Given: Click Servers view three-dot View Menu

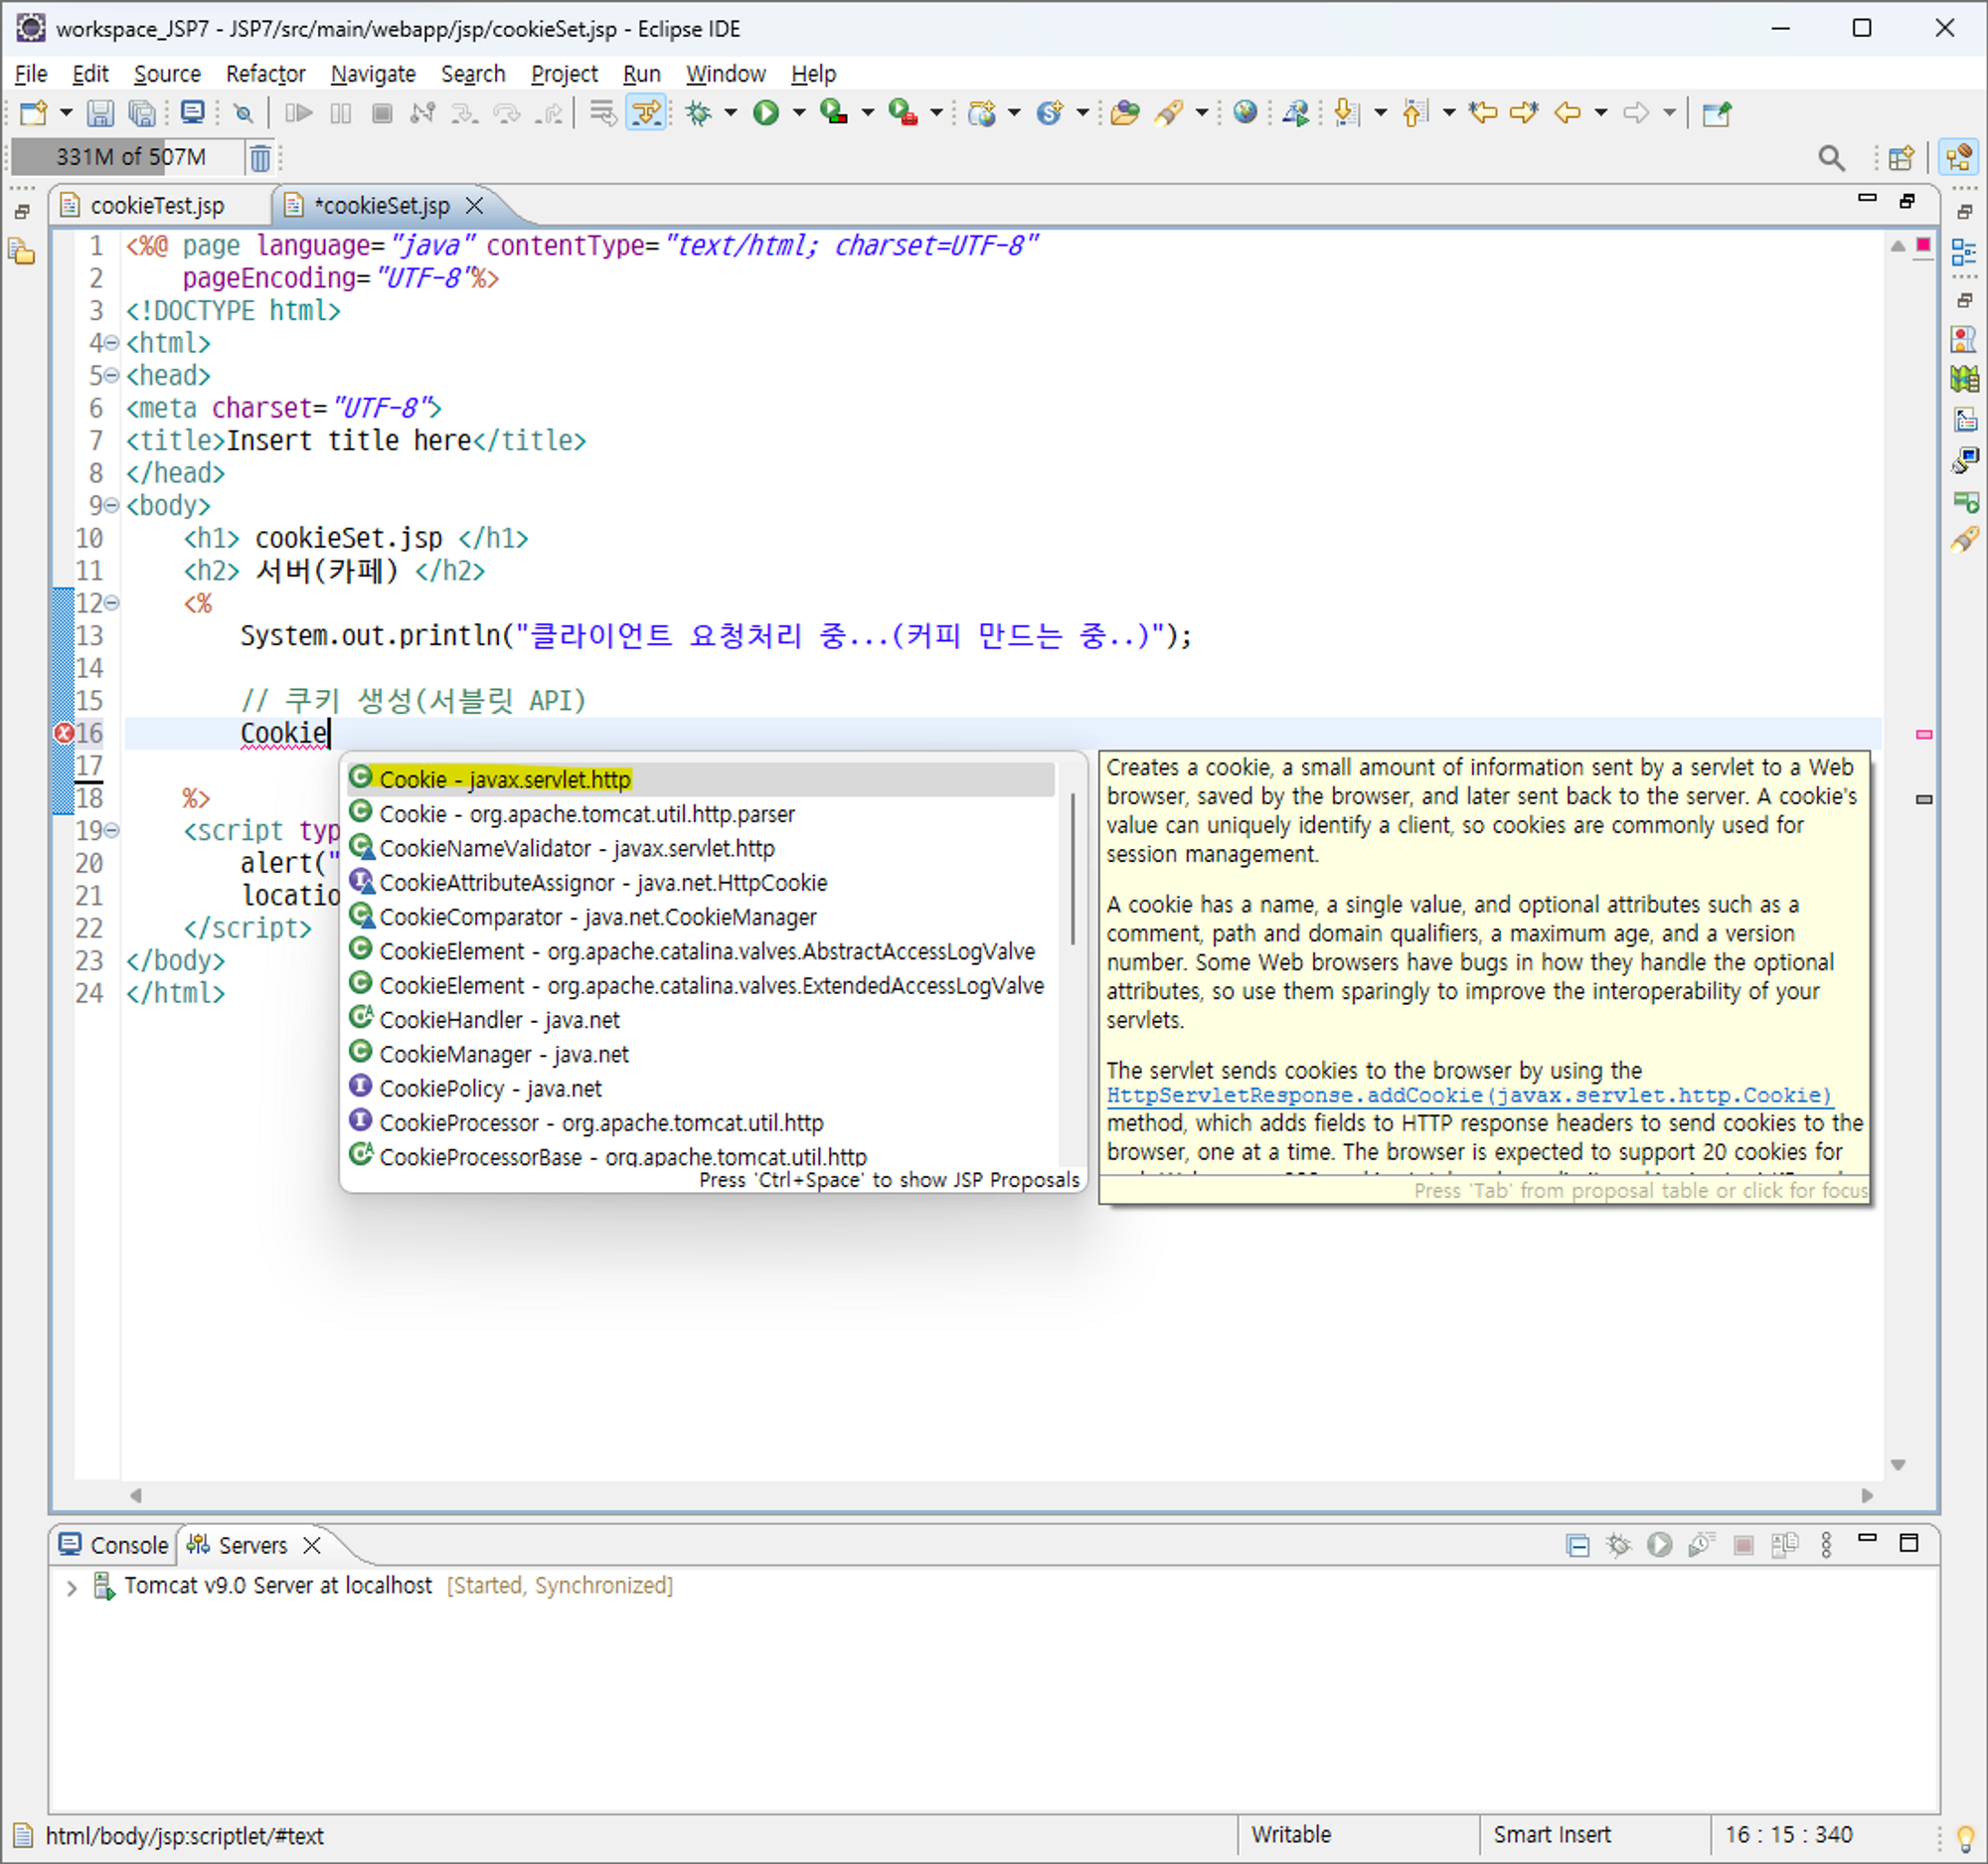Looking at the screenshot, I should tap(1826, 1545).
